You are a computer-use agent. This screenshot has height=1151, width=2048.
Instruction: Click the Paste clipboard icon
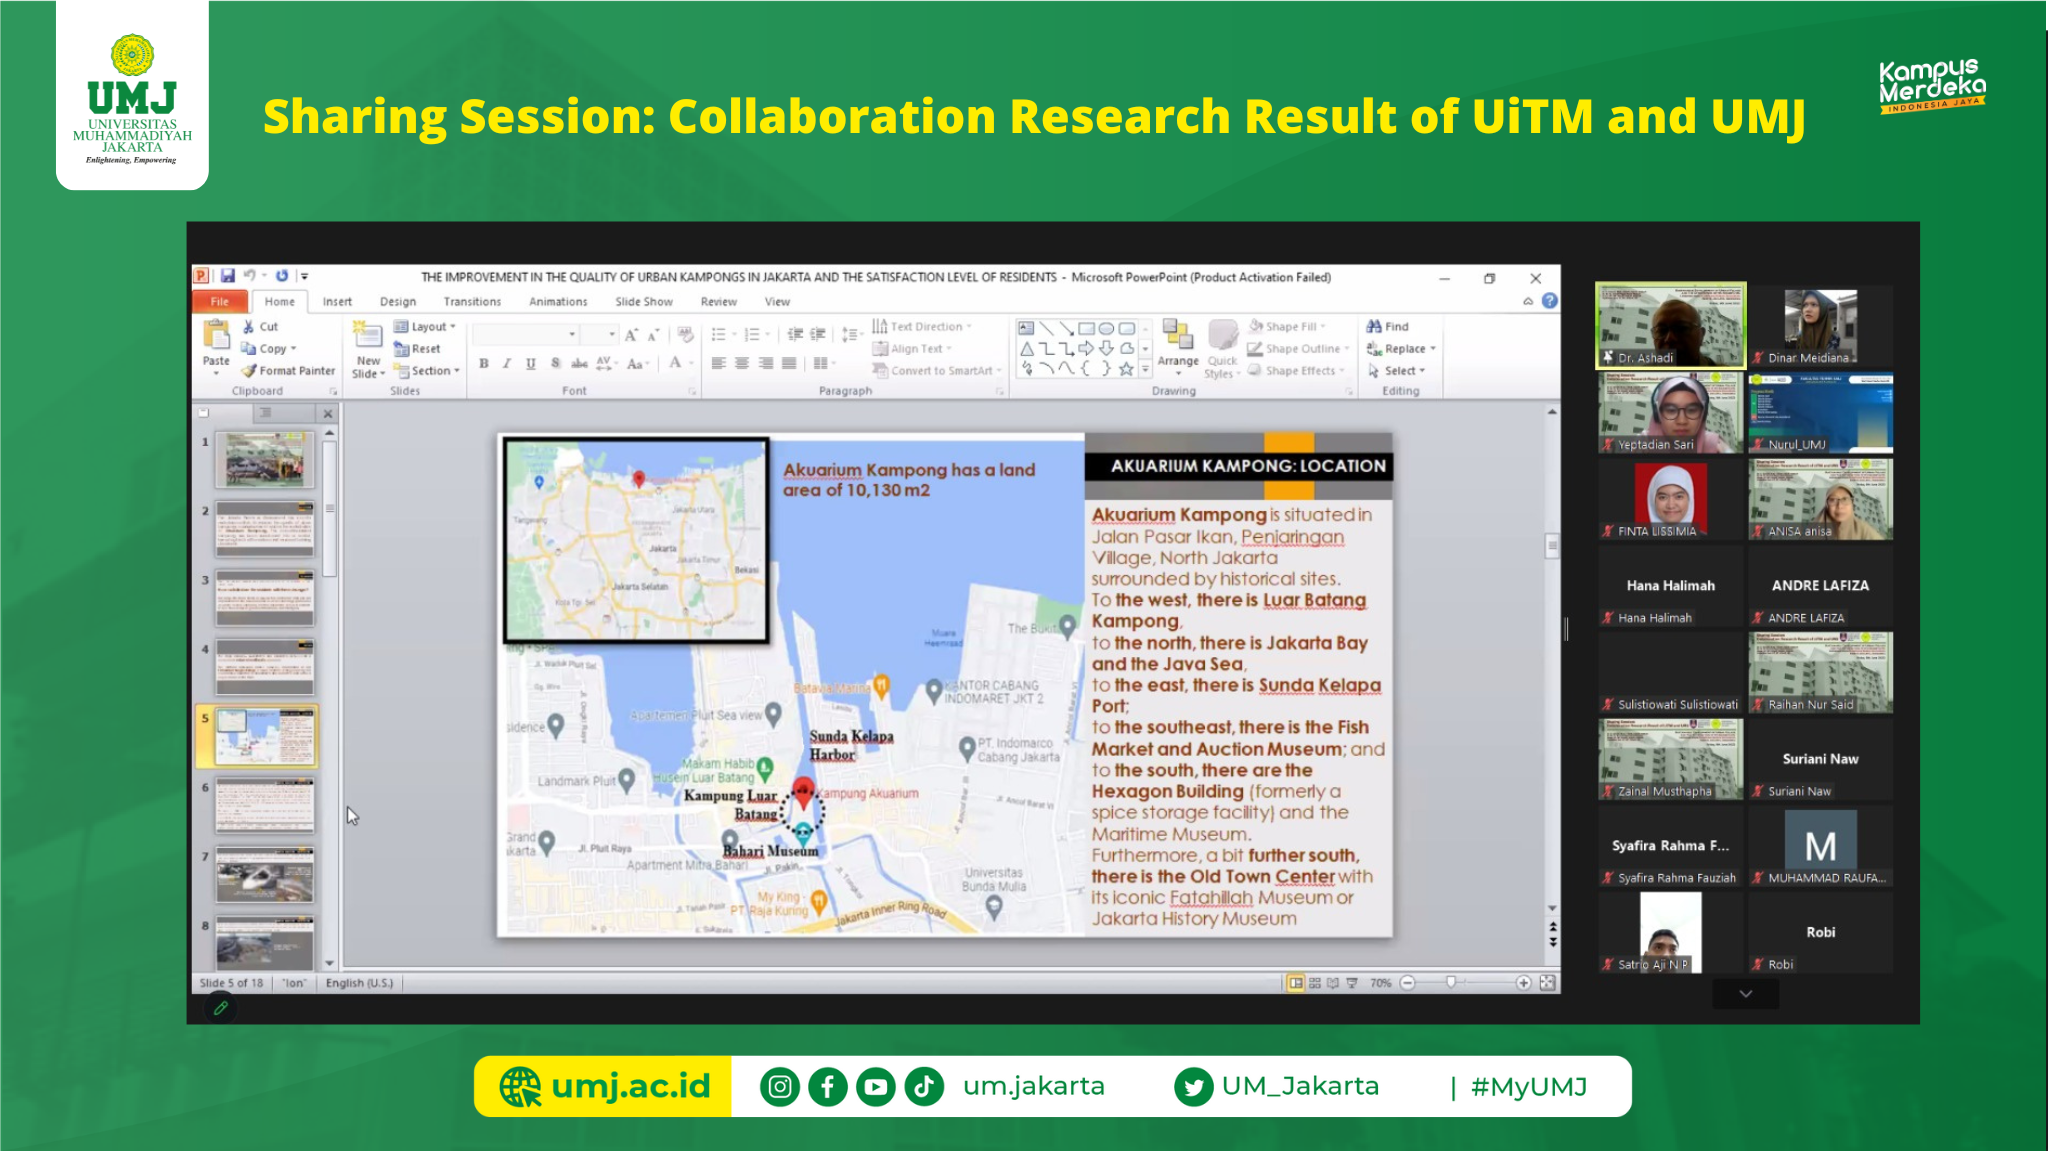(x=216, y=335)
